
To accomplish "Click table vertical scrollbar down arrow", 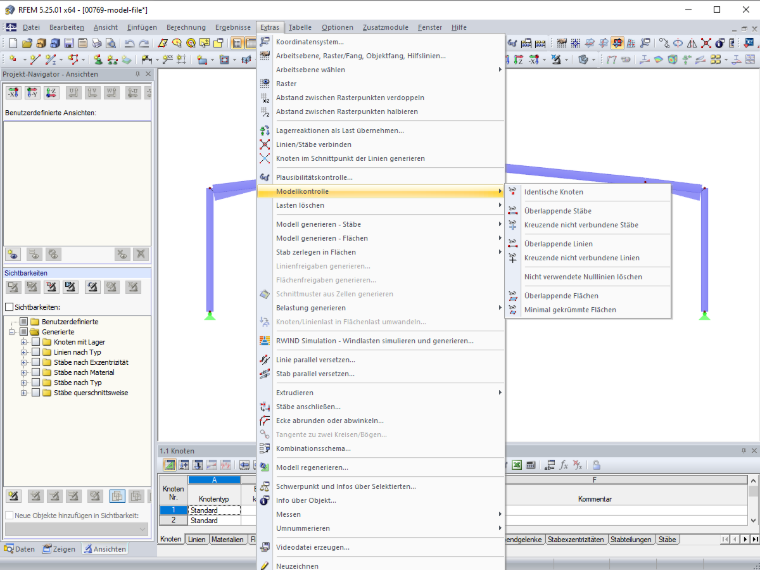I will tap(753, 521).
